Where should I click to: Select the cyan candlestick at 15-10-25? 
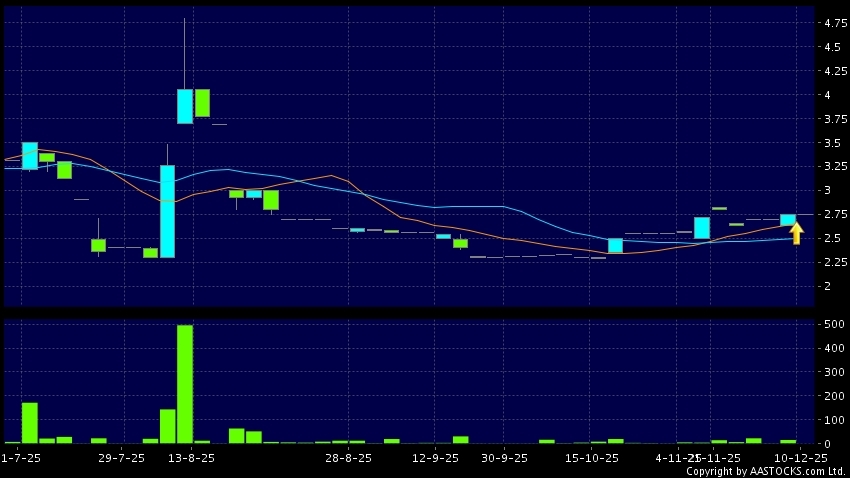[x=615, y=245]
